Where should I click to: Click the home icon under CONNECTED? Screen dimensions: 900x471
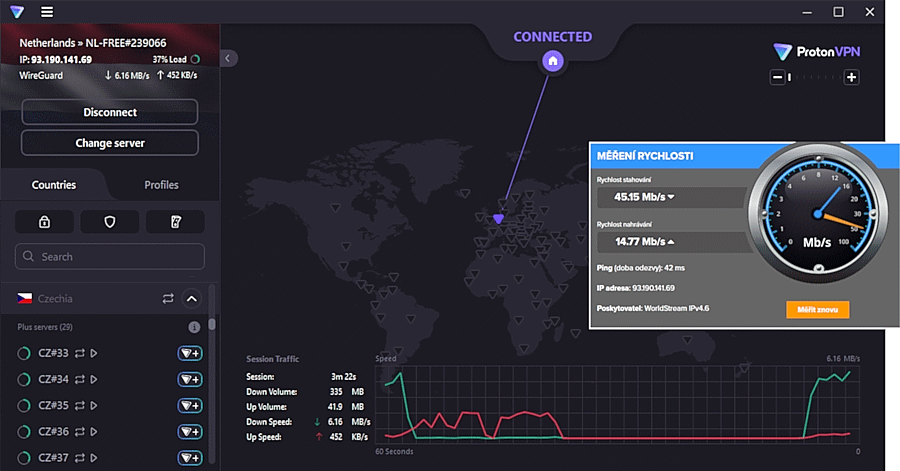tap(553, 61)
